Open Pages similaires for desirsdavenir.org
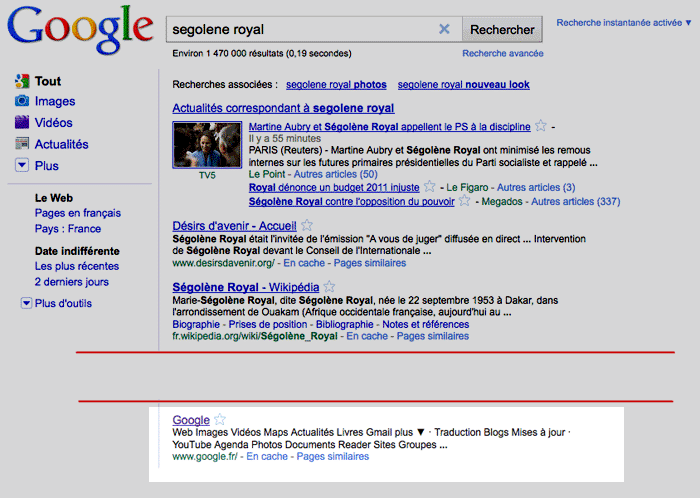 click(370, 263)
